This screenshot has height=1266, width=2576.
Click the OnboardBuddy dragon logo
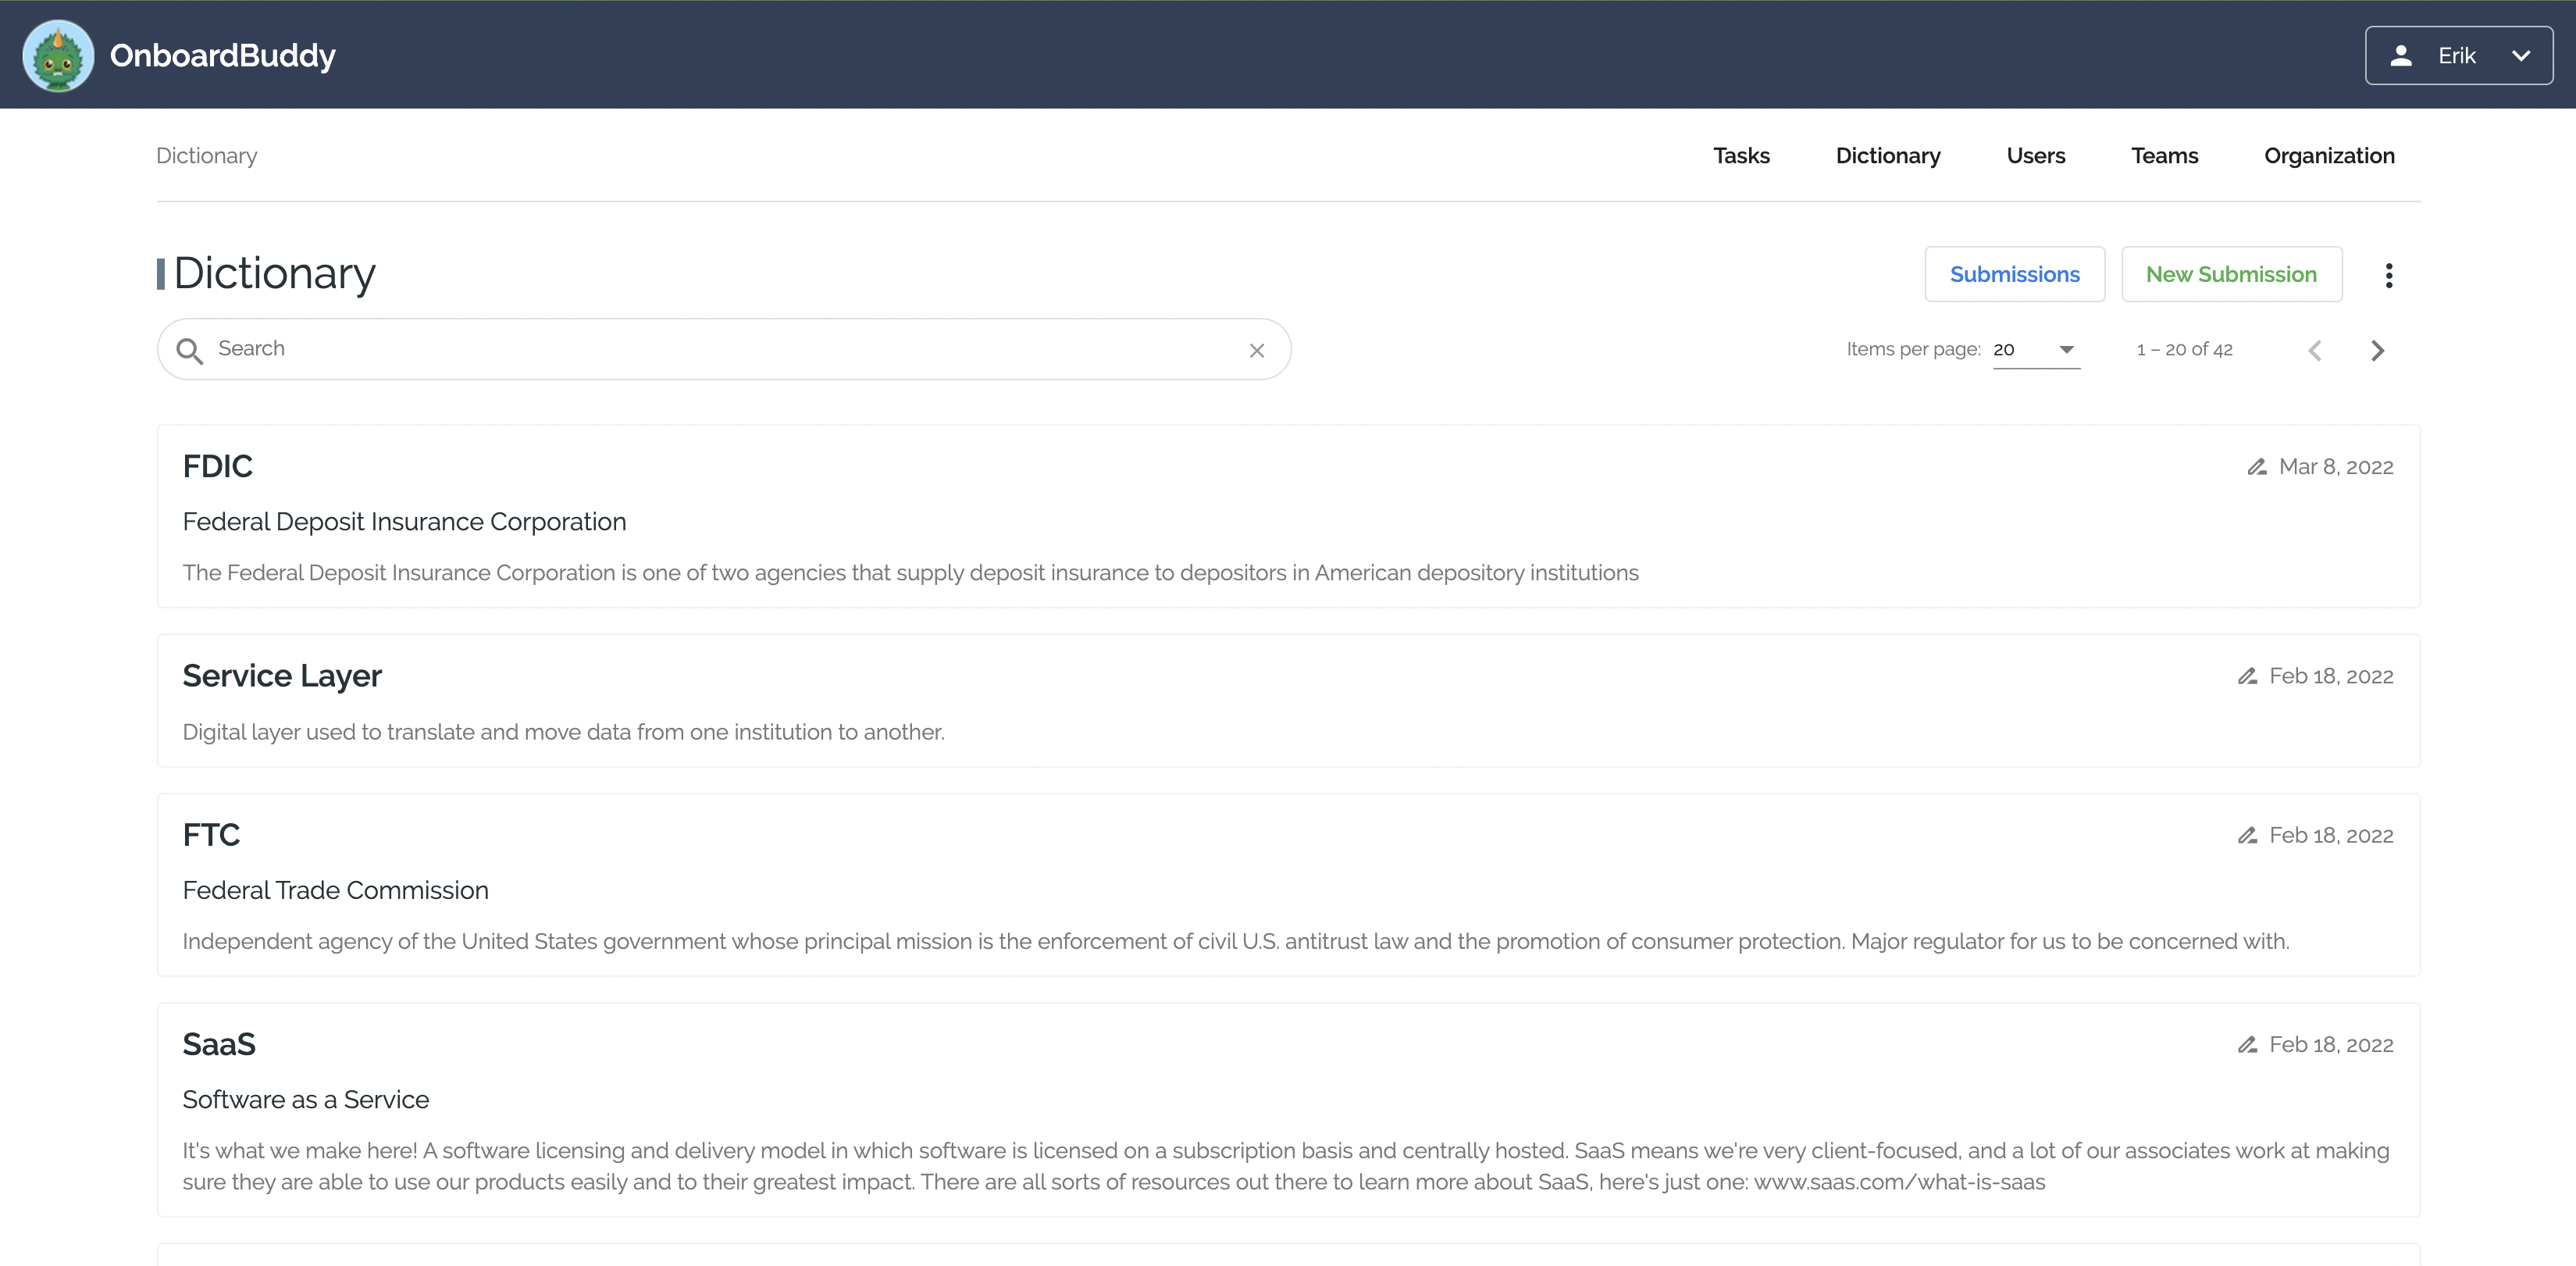58,56
